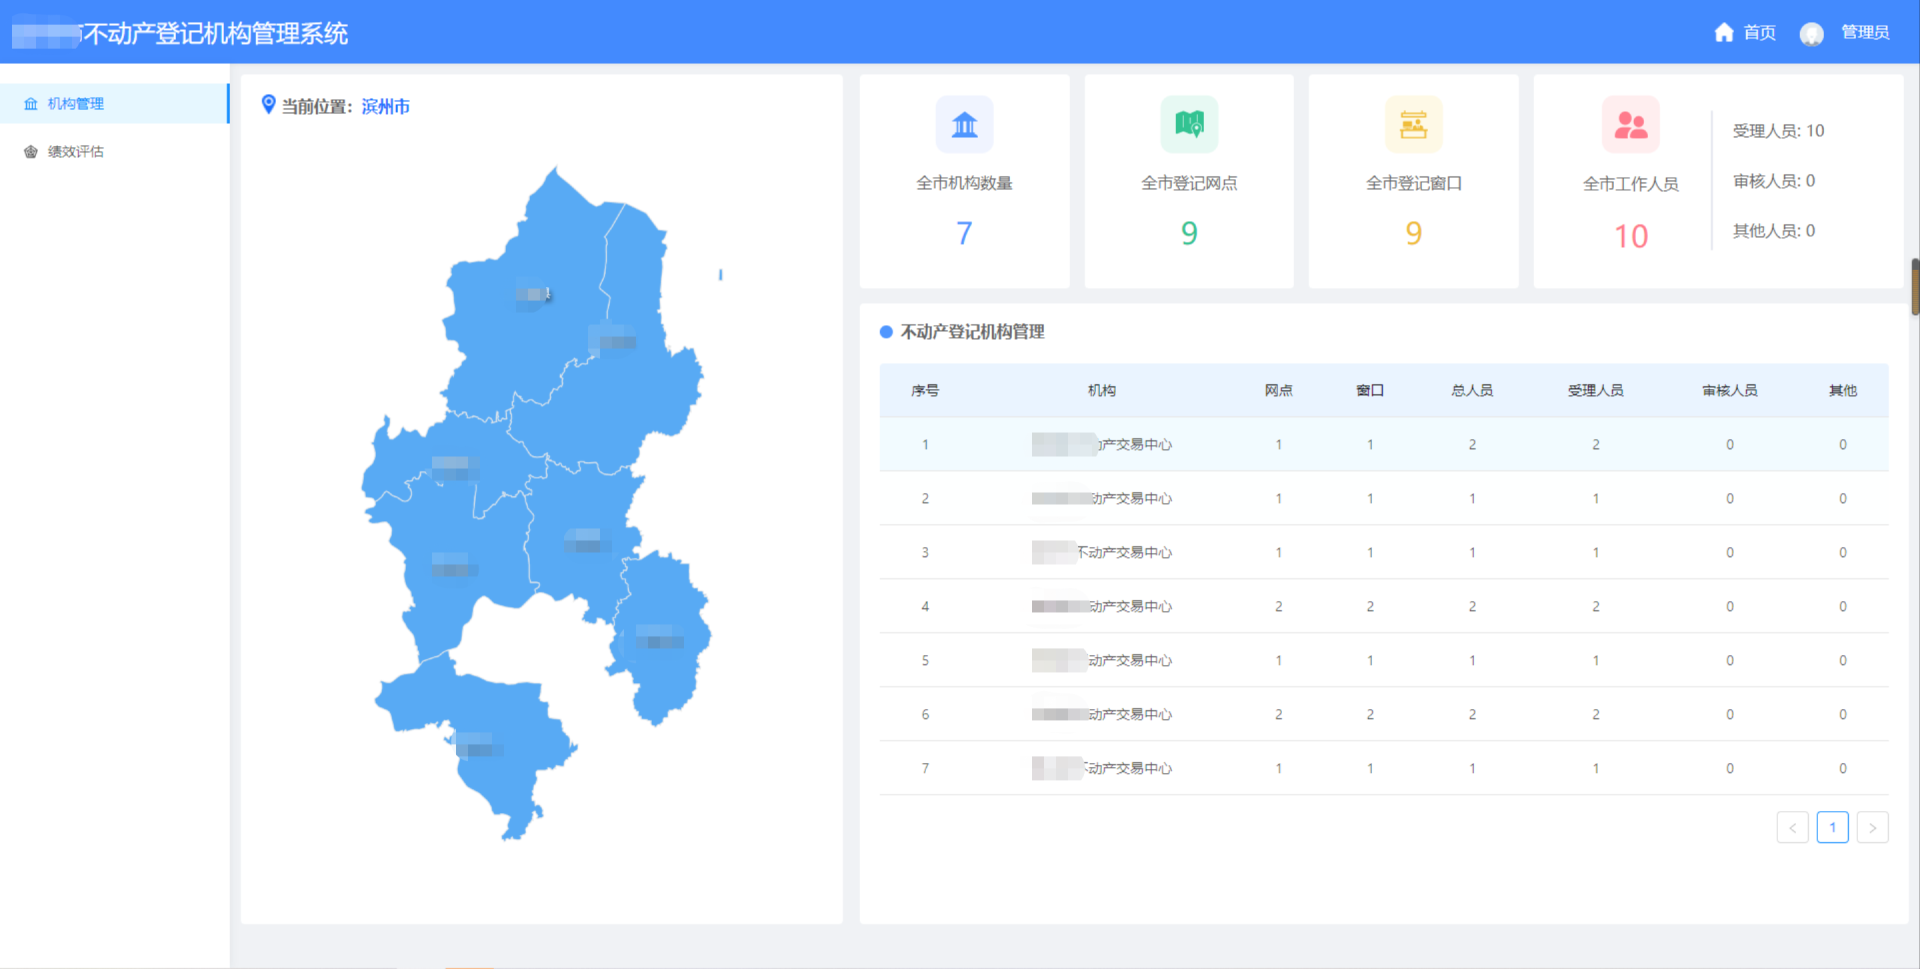Open the 首页 home link
This screenshot has height=969, width=1920.
tap(1759, 33)
